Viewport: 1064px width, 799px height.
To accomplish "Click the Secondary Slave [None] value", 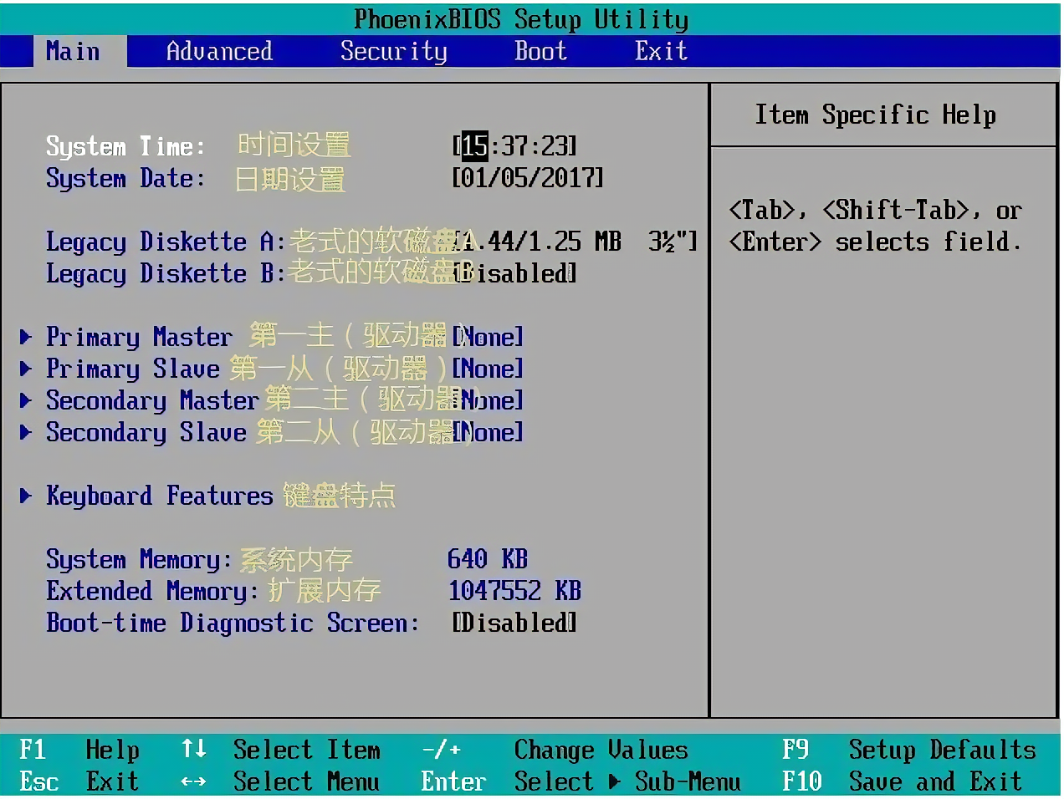I will point(489,432).
